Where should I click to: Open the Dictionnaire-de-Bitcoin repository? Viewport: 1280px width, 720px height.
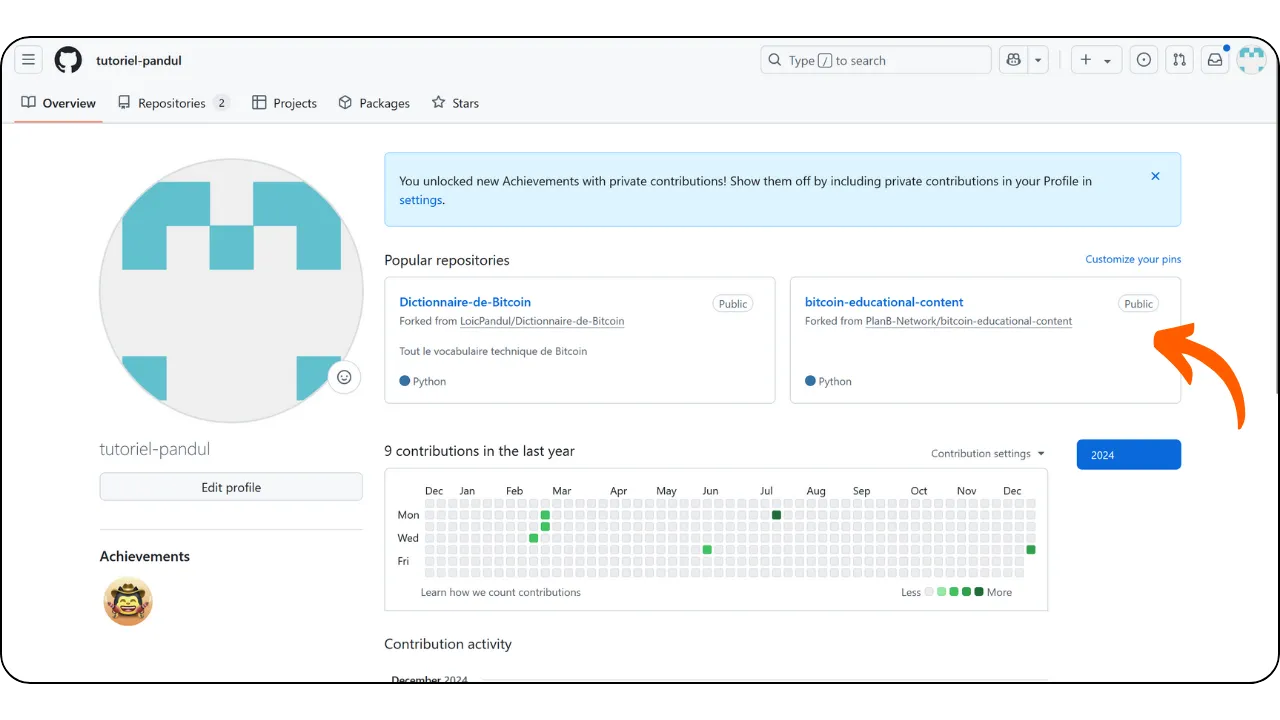[x=465, y=302]
